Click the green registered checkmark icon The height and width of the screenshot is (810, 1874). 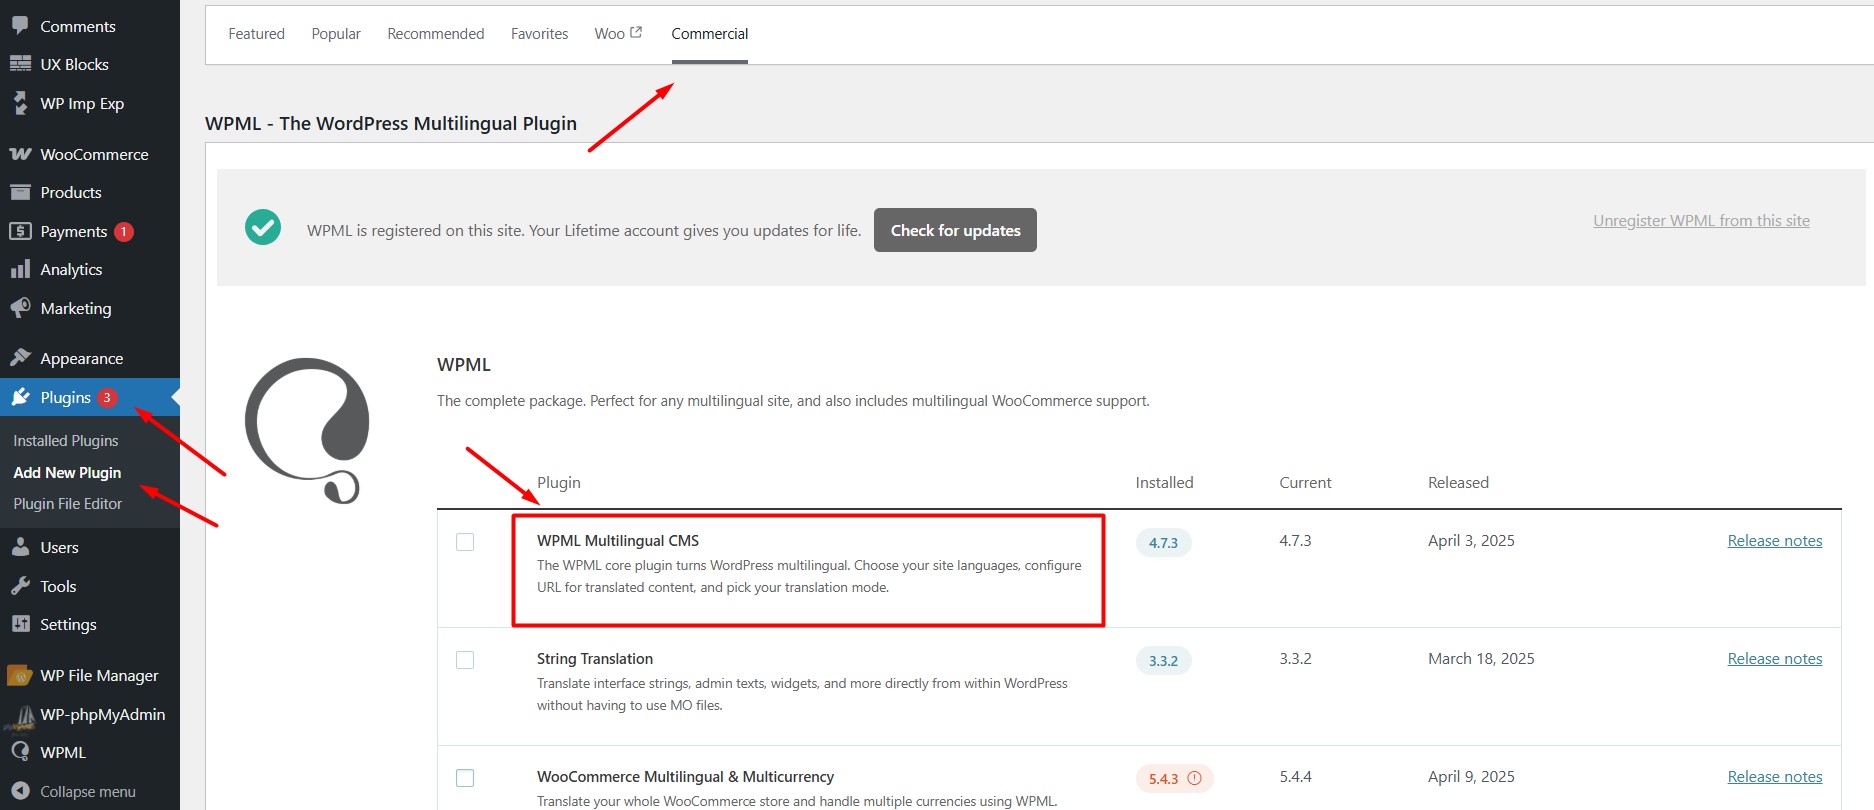click(x=263, y=227)
